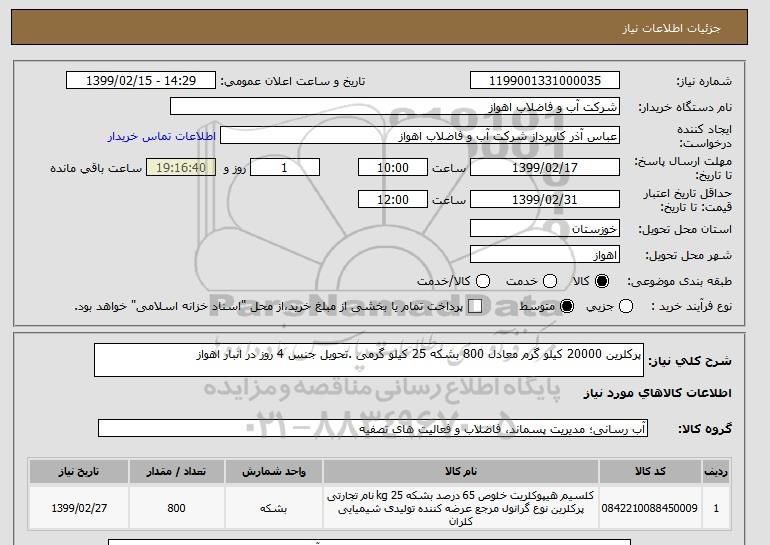Viewport: 770px width, 545px height.
Task: Select the متوسط purchase process option
Action: 567,306
